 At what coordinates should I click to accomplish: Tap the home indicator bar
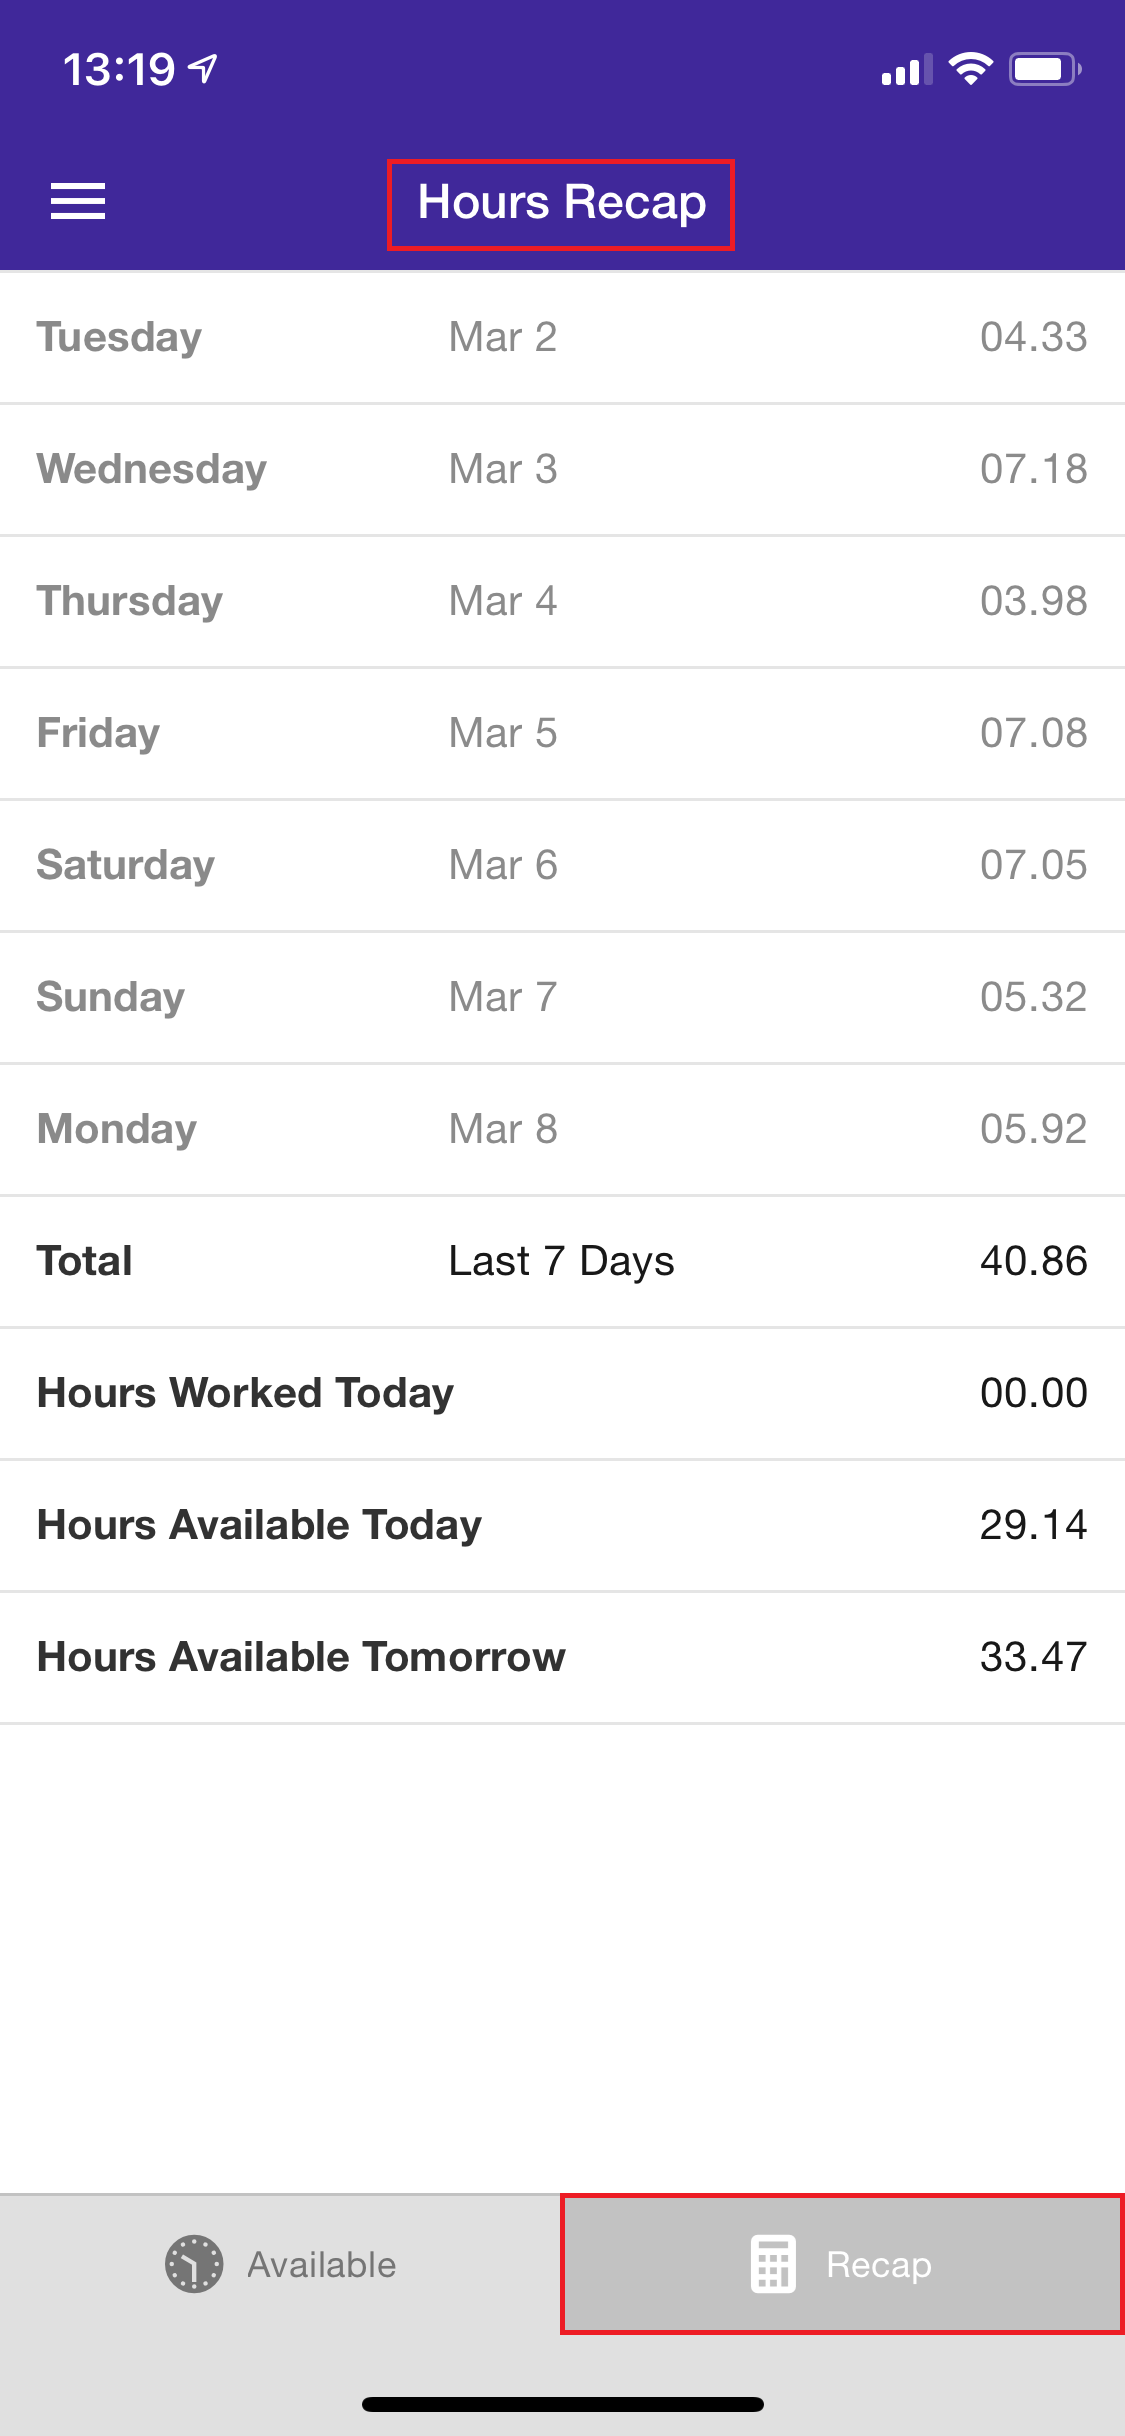[x=562, y=2404]
